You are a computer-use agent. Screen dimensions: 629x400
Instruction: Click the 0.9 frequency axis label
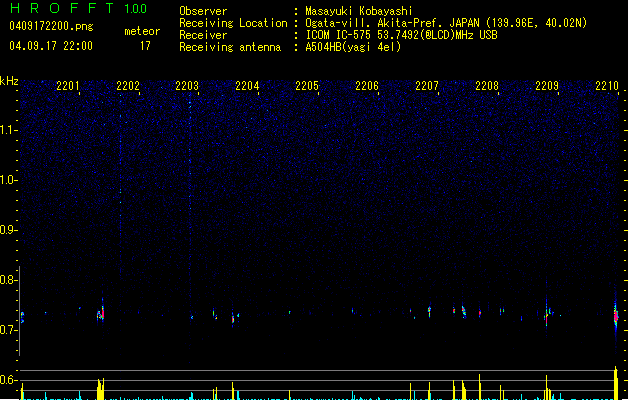8,230
